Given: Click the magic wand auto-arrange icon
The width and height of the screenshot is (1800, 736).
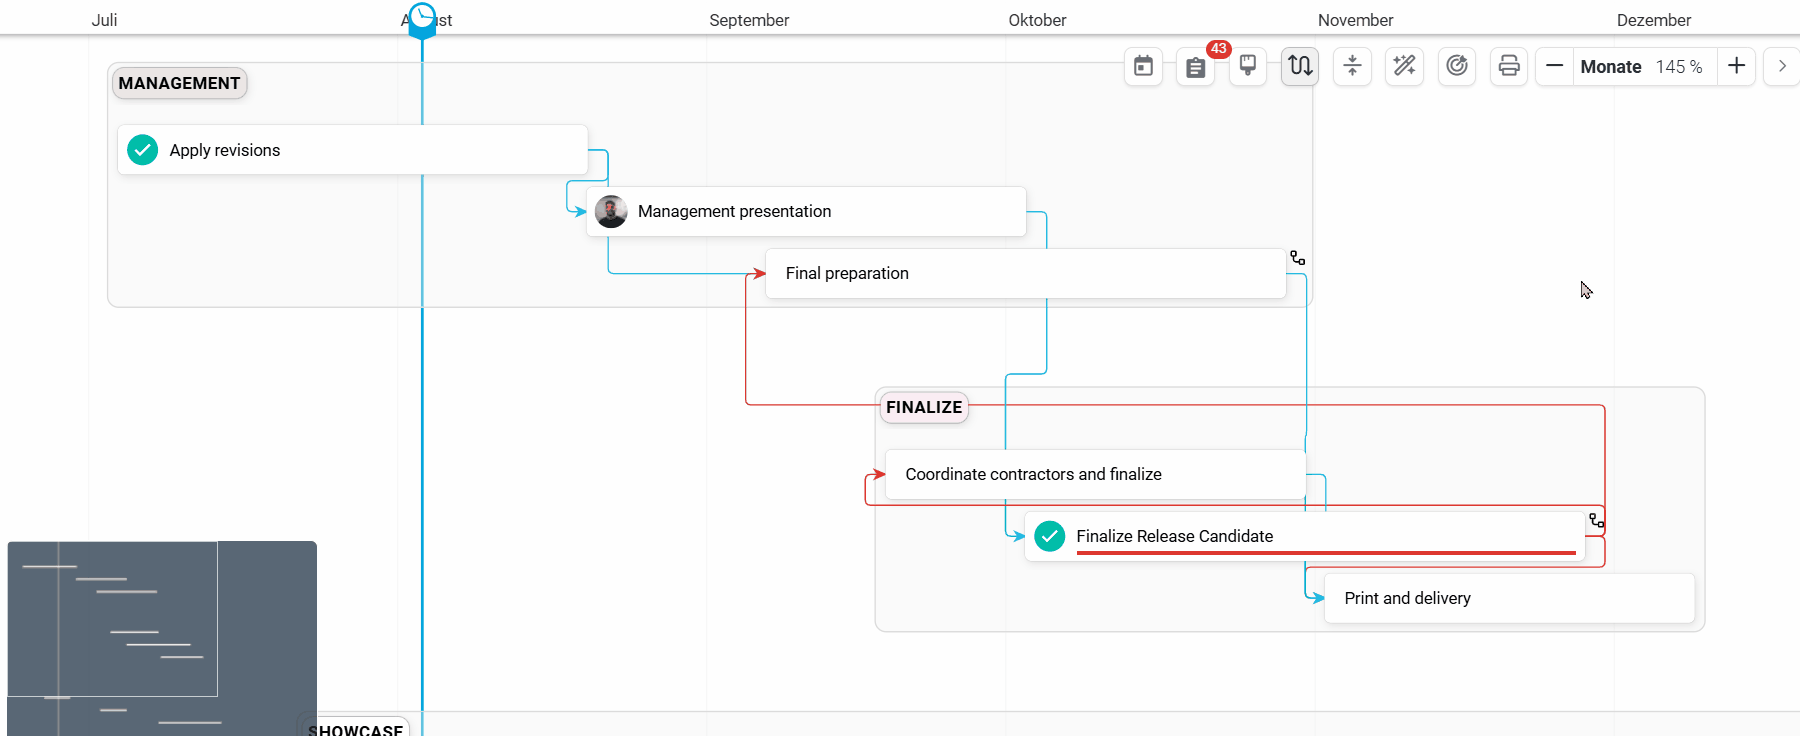Looking at the screenshot, I should pyautogui.click(x=1404, y=66).
